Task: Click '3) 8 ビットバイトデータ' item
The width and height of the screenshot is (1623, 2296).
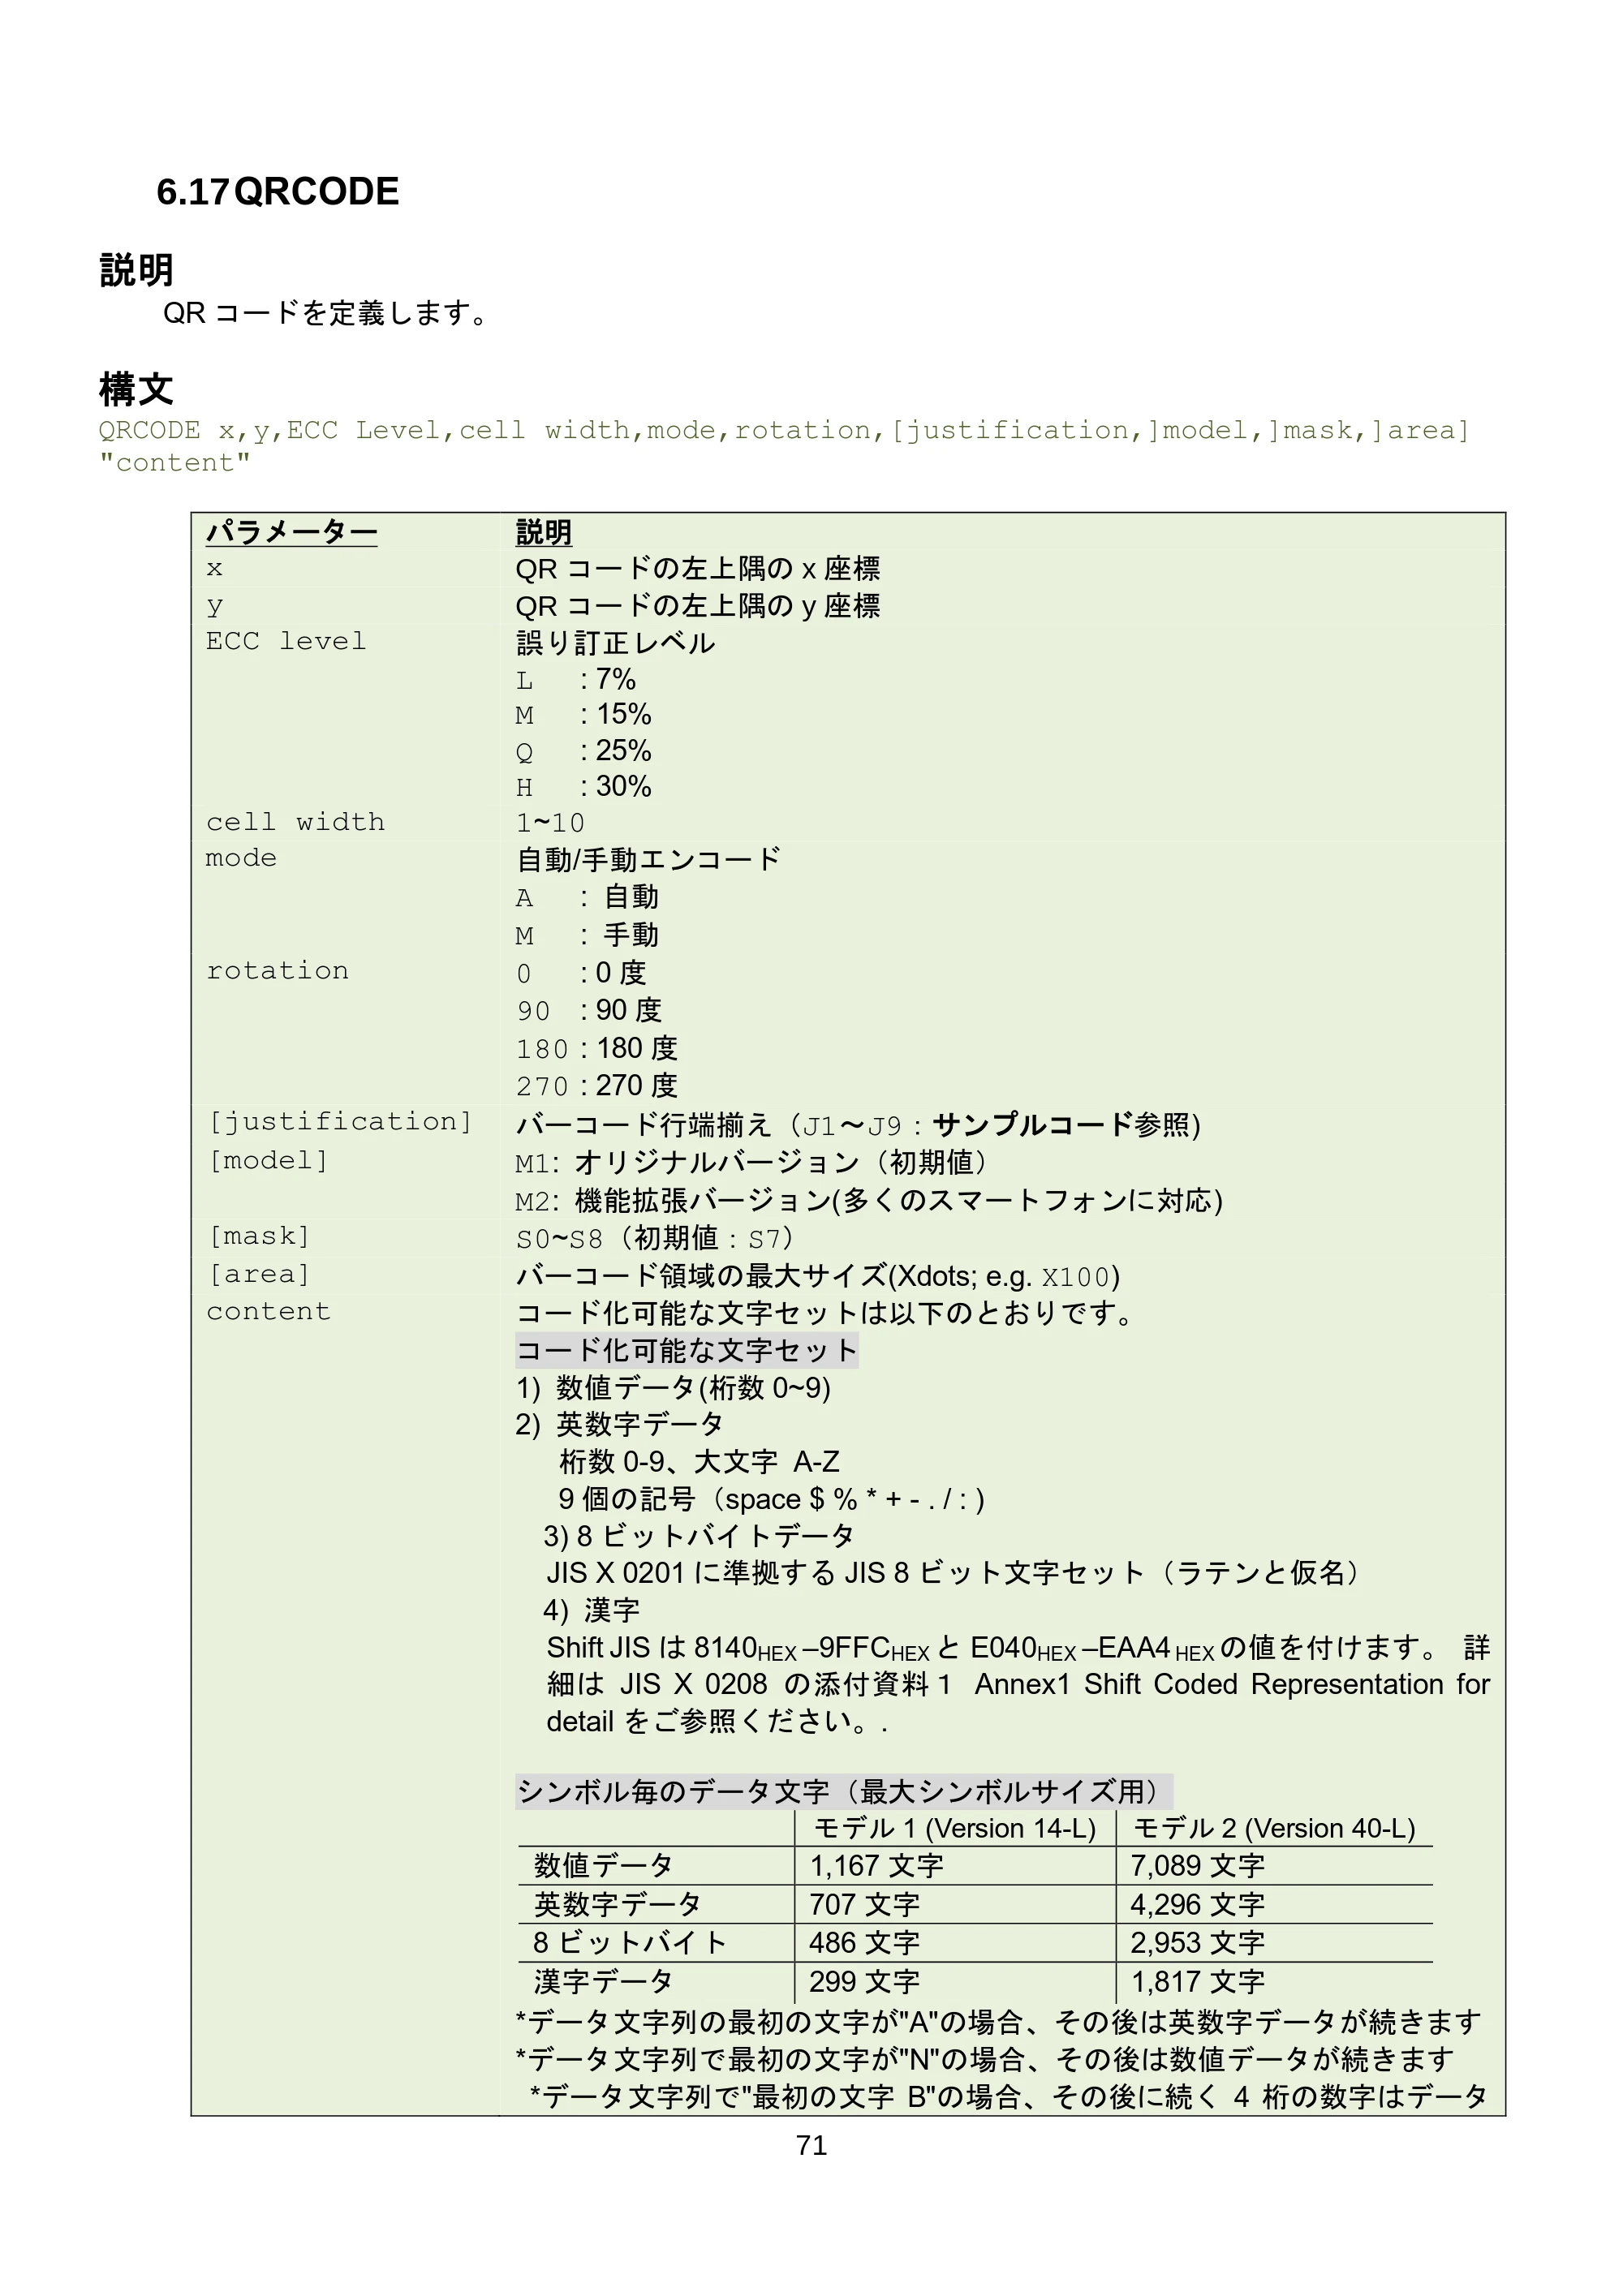Action: (699, 1536)
